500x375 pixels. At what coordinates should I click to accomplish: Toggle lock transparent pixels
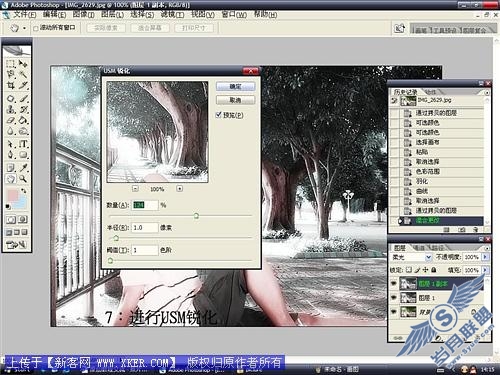(409, 270)
